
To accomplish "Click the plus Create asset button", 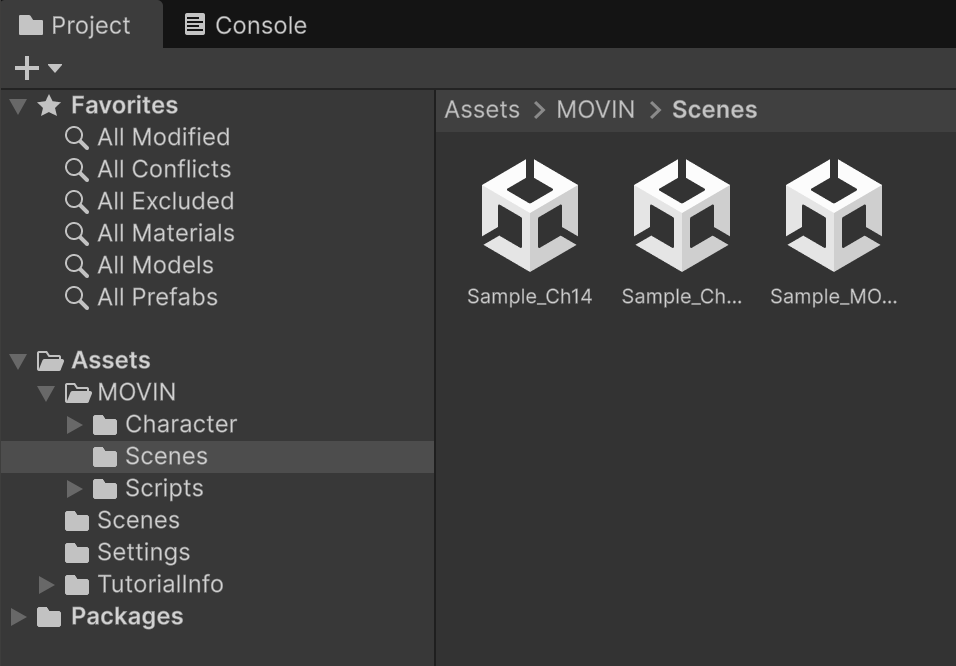I will coord(26,68).
